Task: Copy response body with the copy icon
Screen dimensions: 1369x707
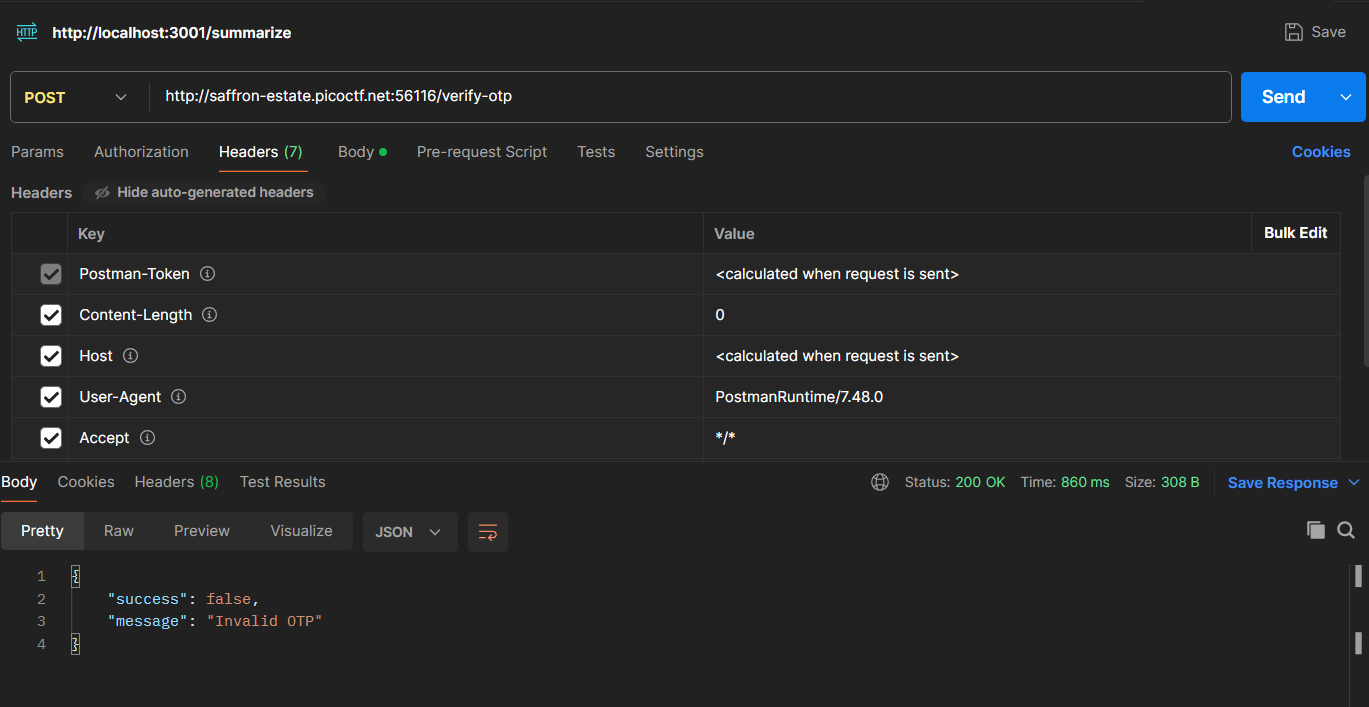Action: tap(1316, 530)
